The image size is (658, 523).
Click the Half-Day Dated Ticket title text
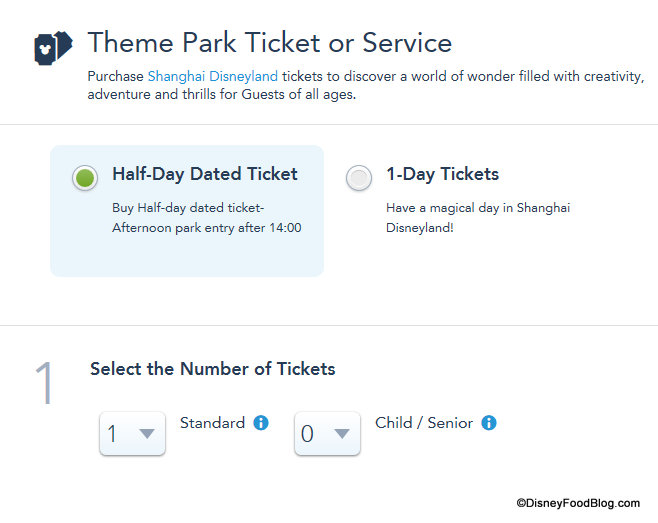coord(205,174)
